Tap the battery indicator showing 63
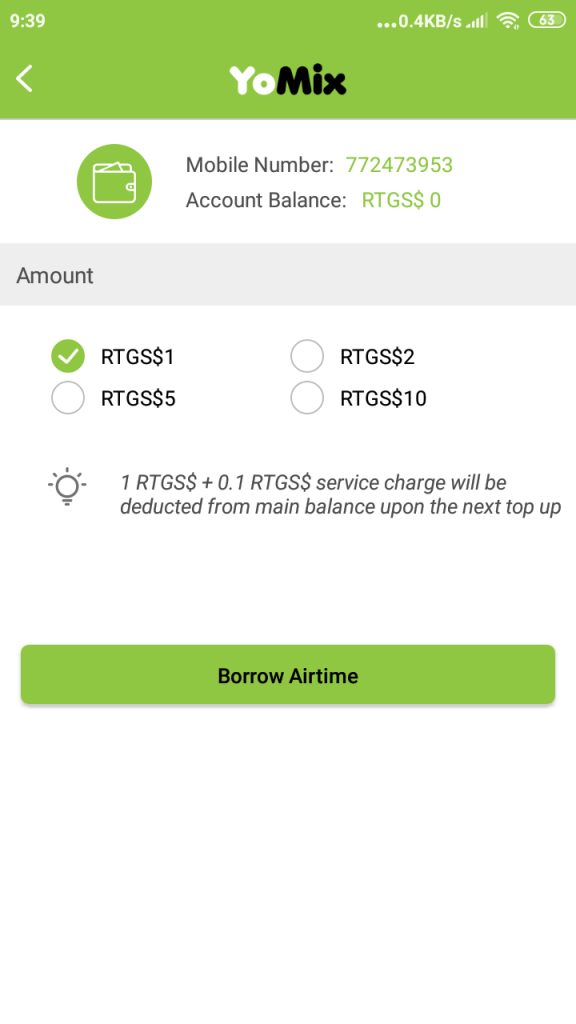 [x=547, y=20]
